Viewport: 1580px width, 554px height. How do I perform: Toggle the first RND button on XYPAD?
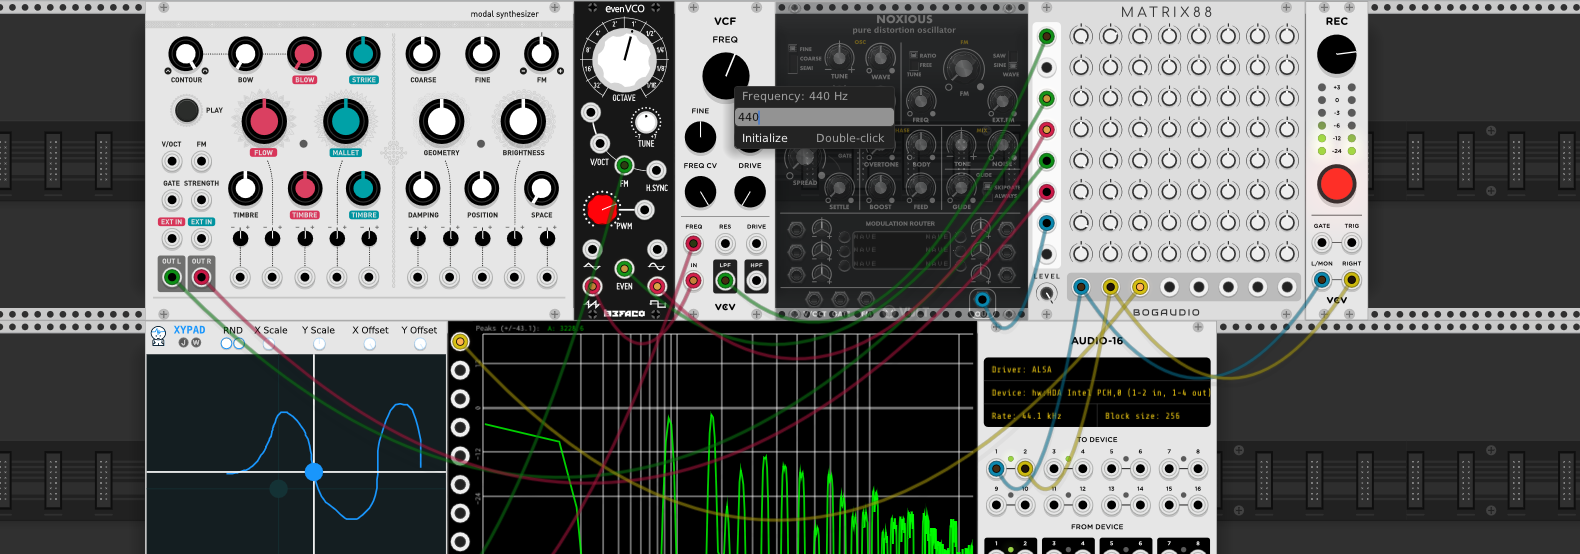click(226, 344)
